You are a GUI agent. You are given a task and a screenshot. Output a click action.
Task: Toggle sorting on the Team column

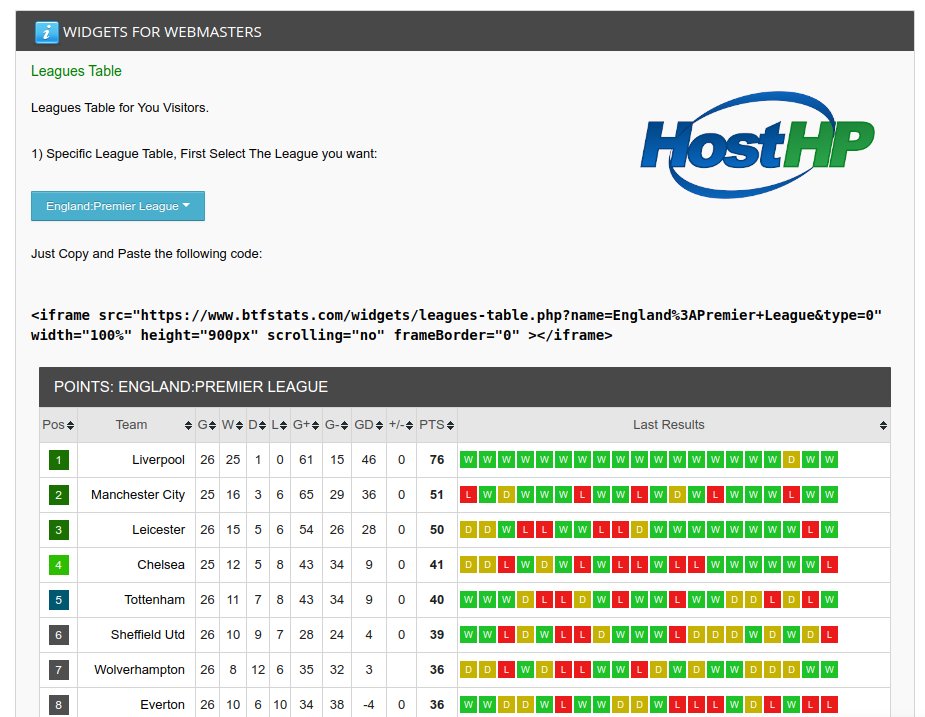point(131,424)
